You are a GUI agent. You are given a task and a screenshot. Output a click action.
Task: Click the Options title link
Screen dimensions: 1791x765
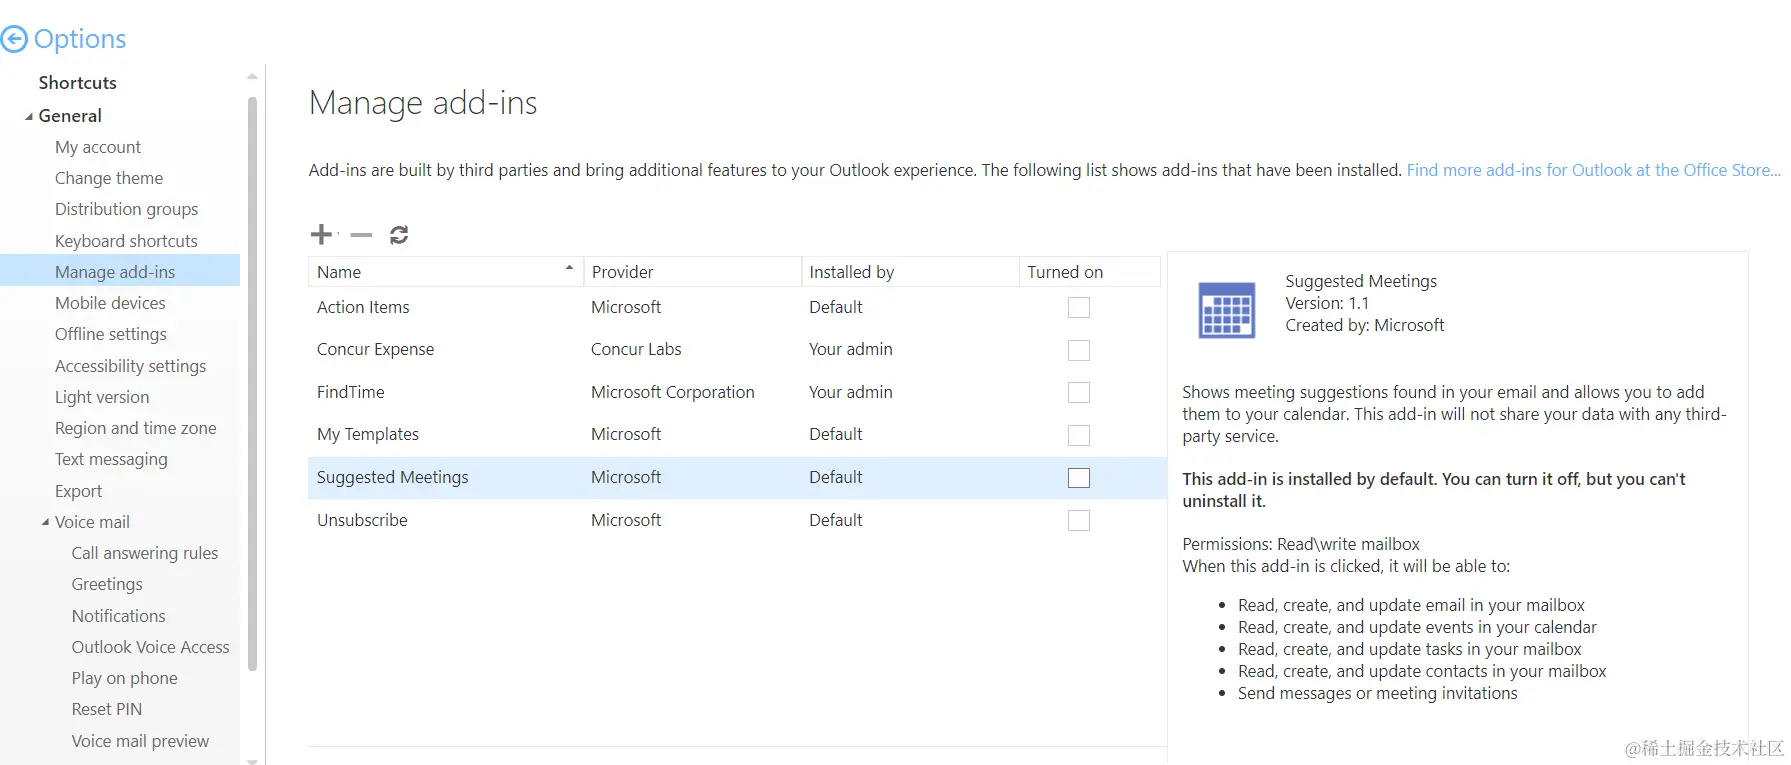(x=80, y=39)
